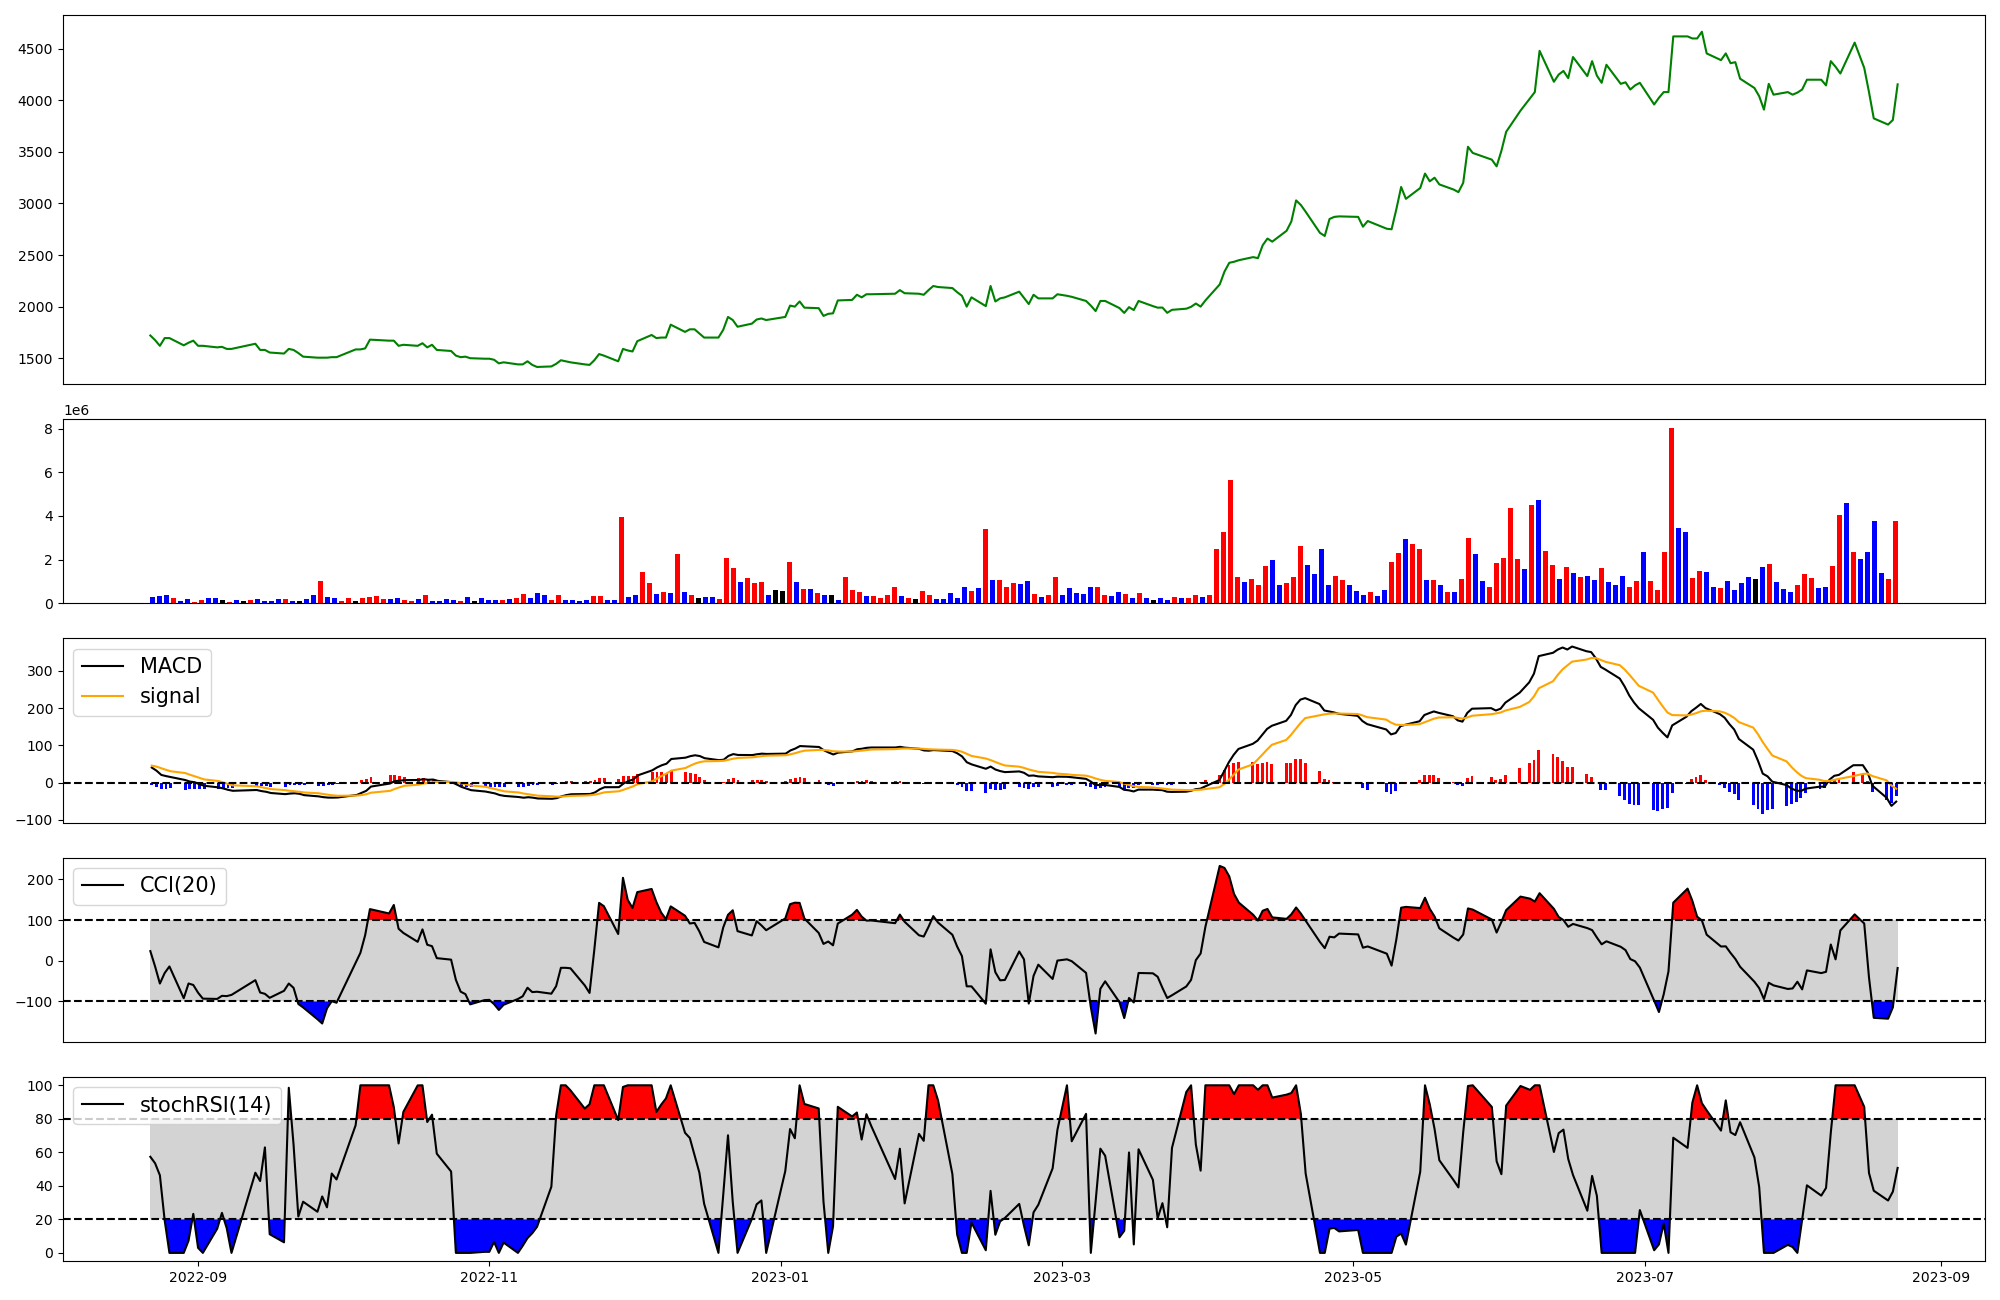Click the 2023-03 x-axis date label
This screenshot has height=1300, width=2000.
1061,1276
